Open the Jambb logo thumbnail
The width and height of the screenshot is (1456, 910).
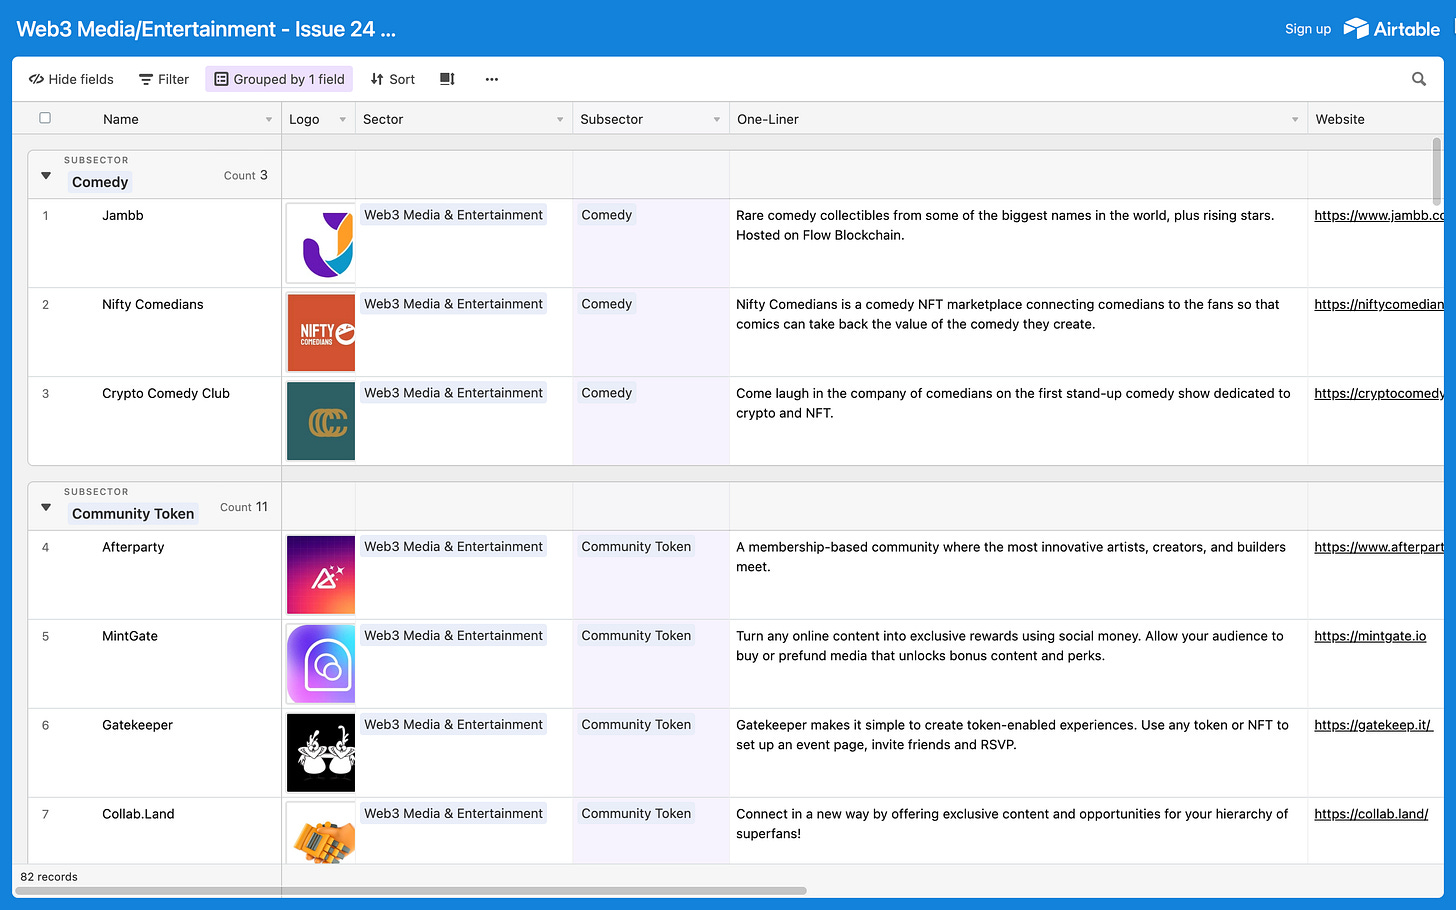[321, 243]
